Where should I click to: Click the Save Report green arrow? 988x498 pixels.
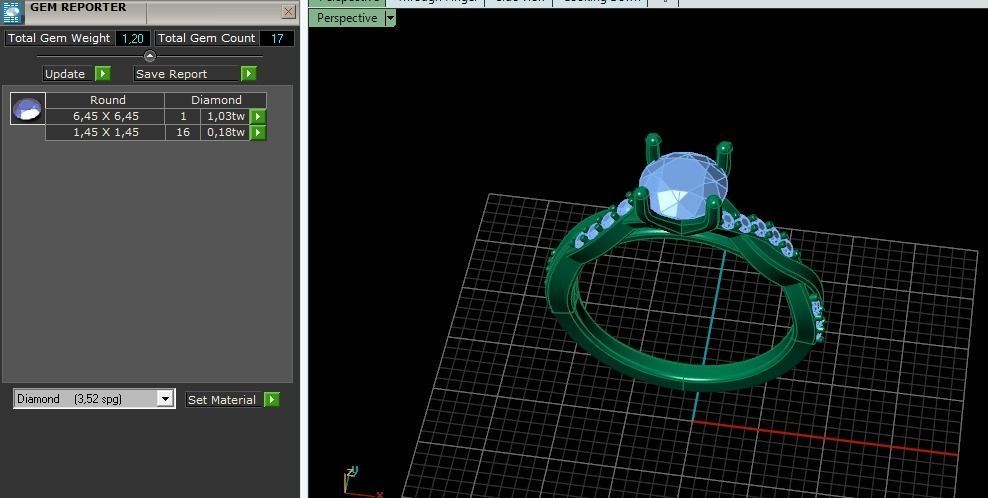(249, 74)
